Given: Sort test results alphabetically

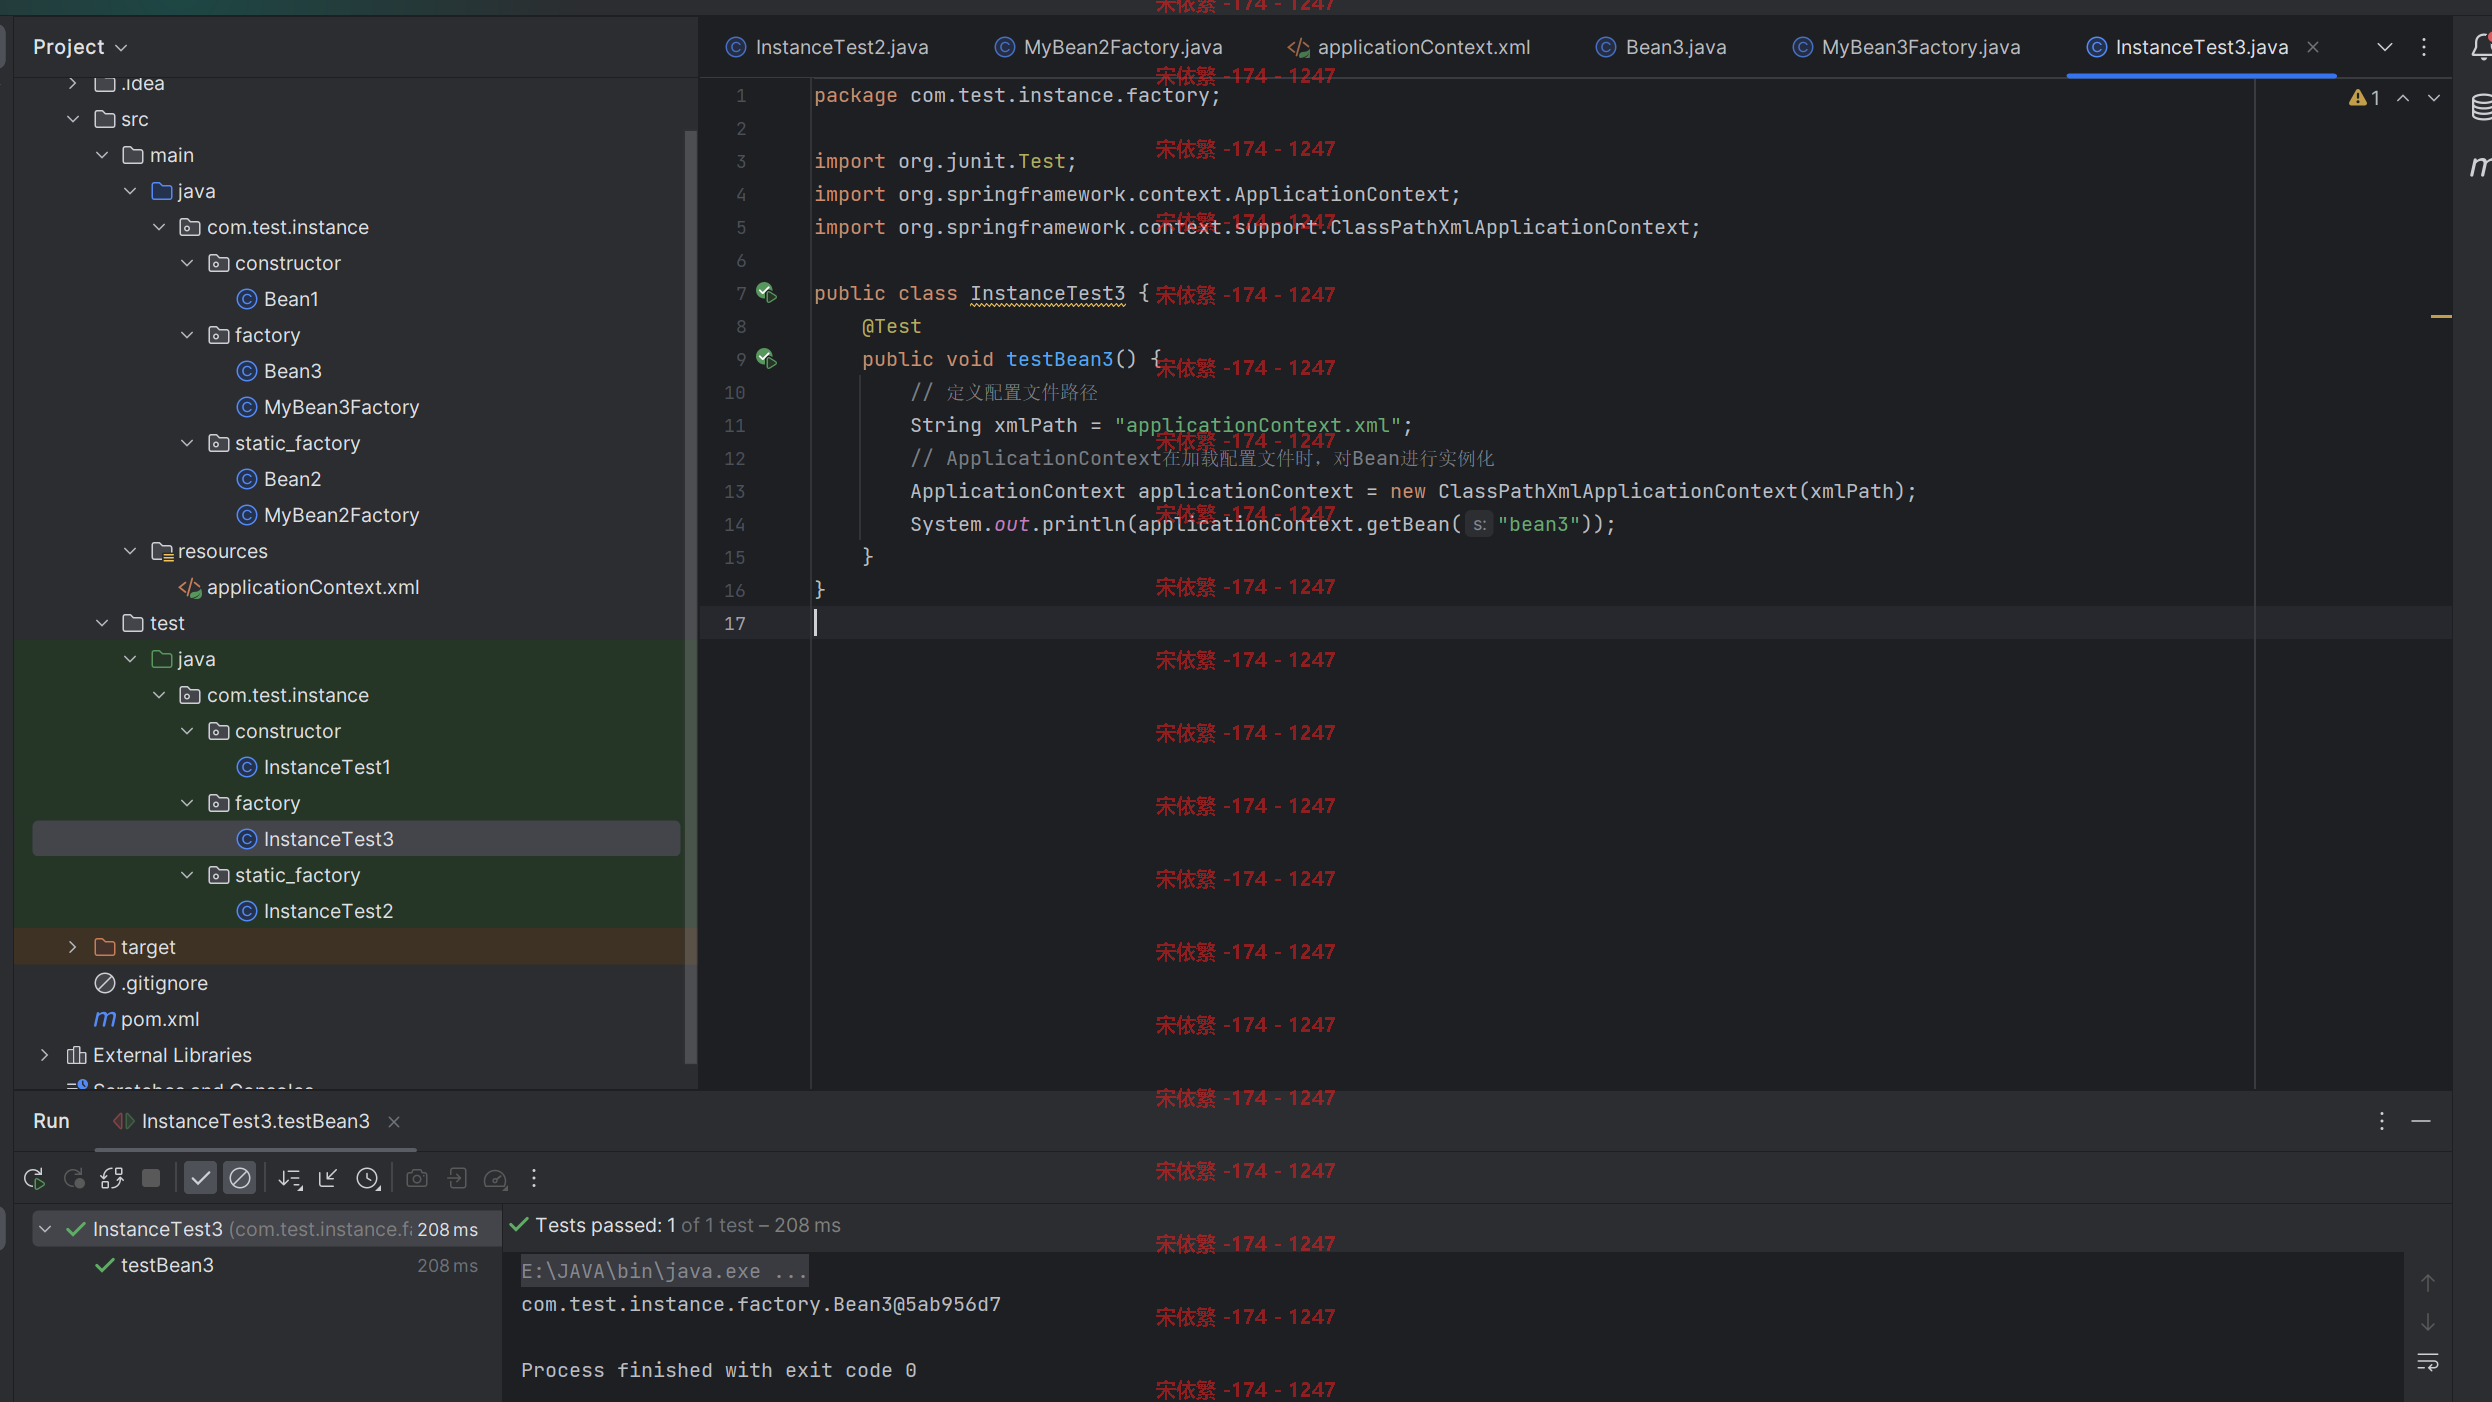Looking at the screenshot, I should tap(290, 1178).
